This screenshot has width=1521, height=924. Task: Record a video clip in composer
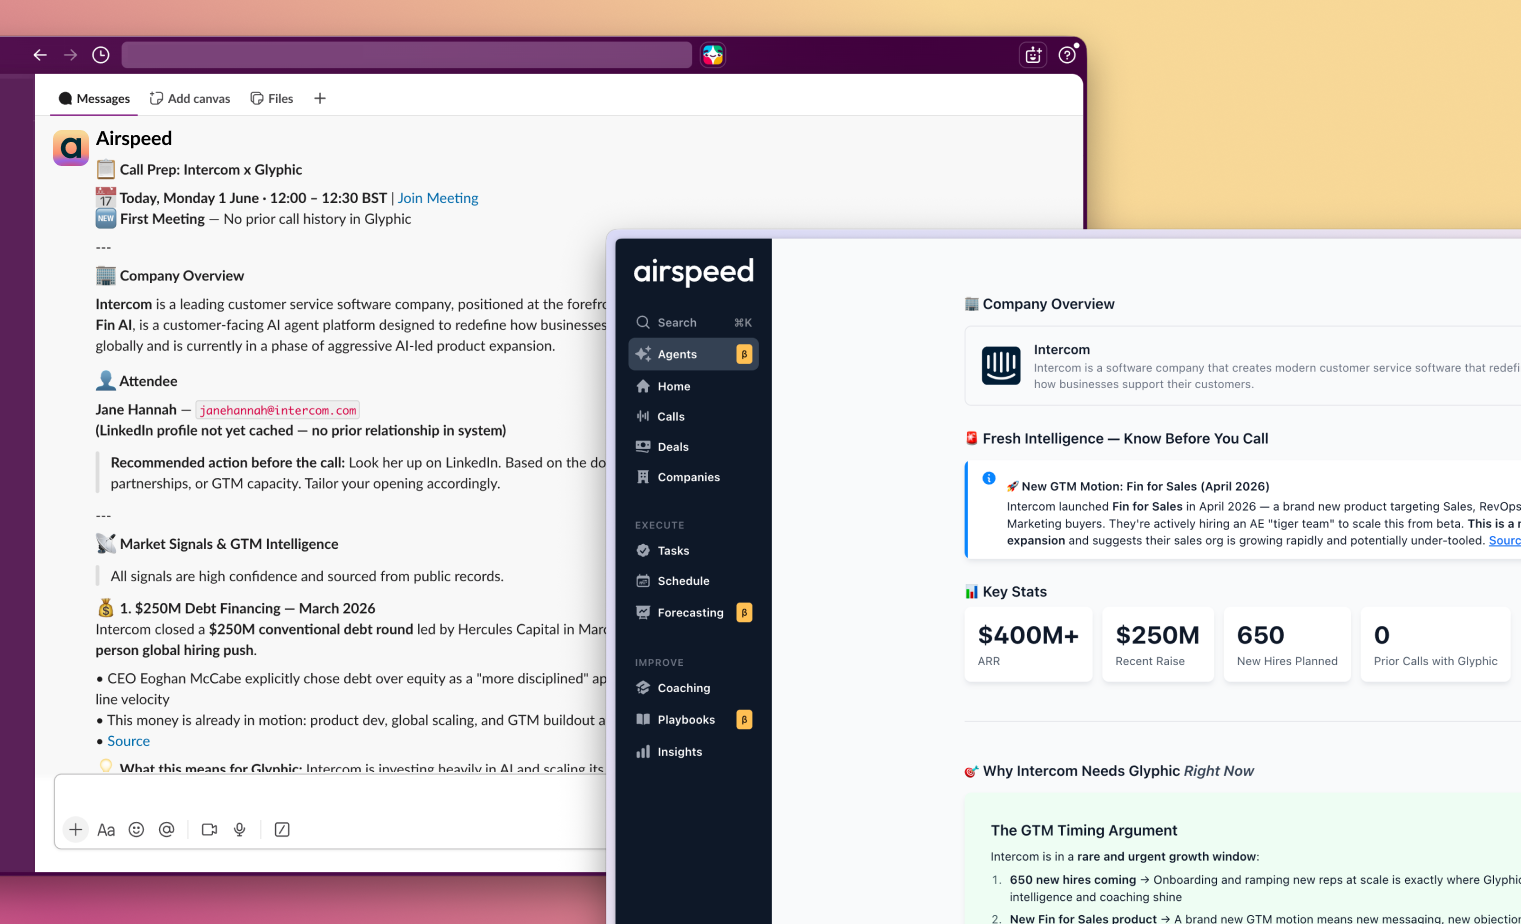pyautogui.click(x=209, y=829)
